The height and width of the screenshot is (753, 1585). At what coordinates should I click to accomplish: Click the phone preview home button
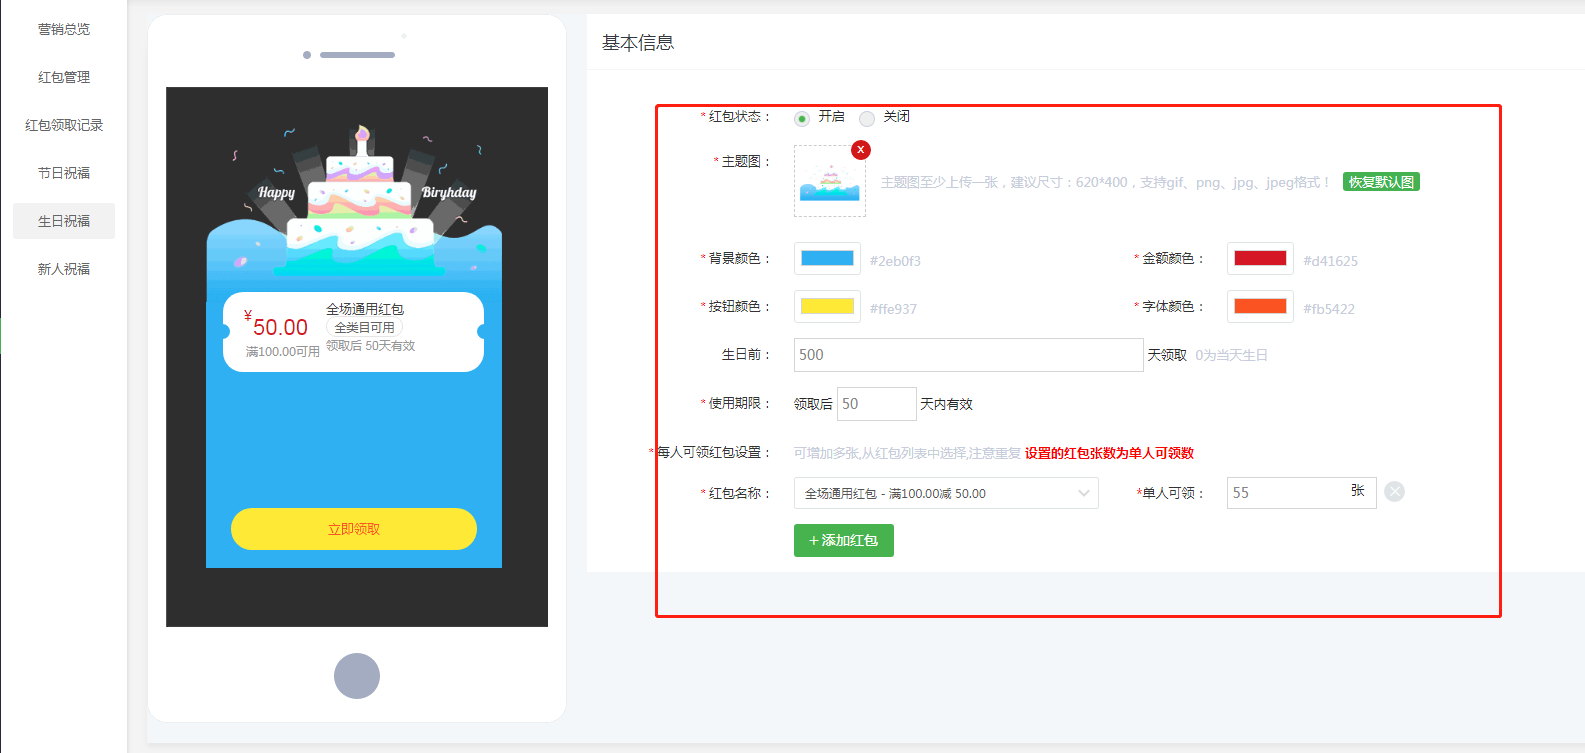coord(357,676)
